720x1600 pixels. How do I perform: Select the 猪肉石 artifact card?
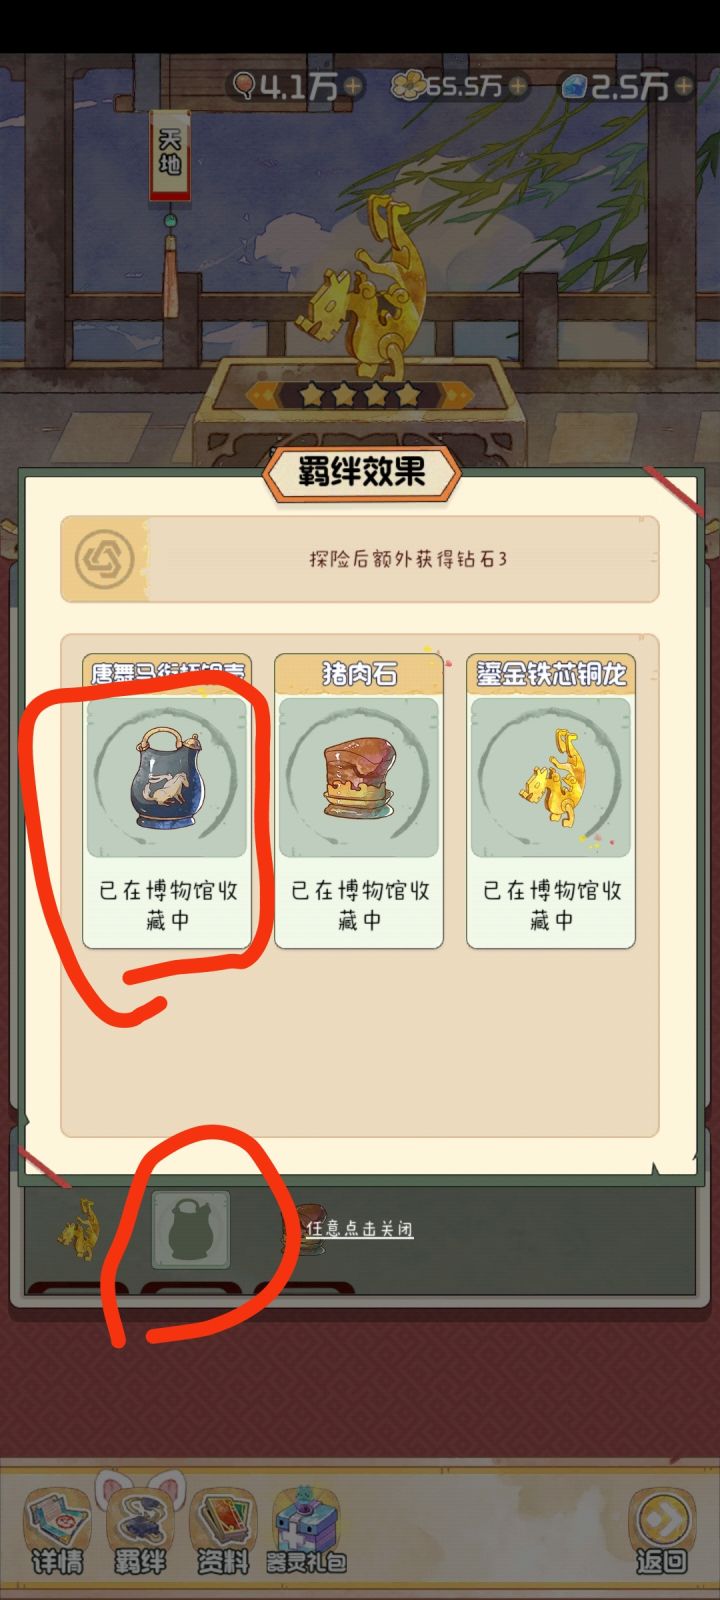coord(359,801)
